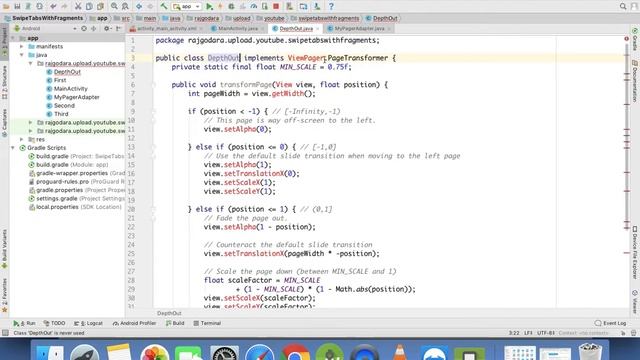Click the DepthOut breadcrumb item
This screenshot has width=640, height=360.
pyautogui.click(x=382, y=18)
